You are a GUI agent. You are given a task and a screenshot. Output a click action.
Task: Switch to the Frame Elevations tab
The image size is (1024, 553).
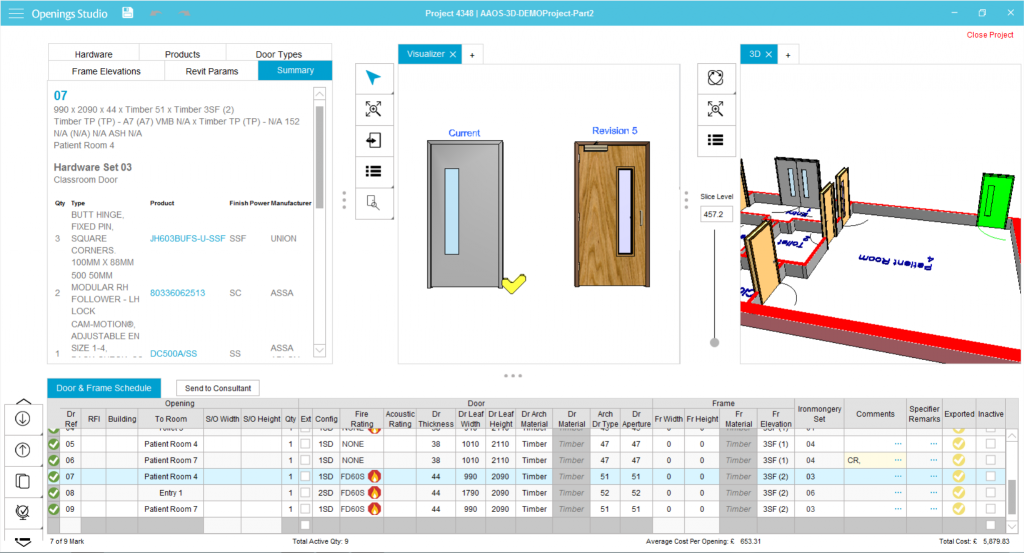(x=106, y=71)
